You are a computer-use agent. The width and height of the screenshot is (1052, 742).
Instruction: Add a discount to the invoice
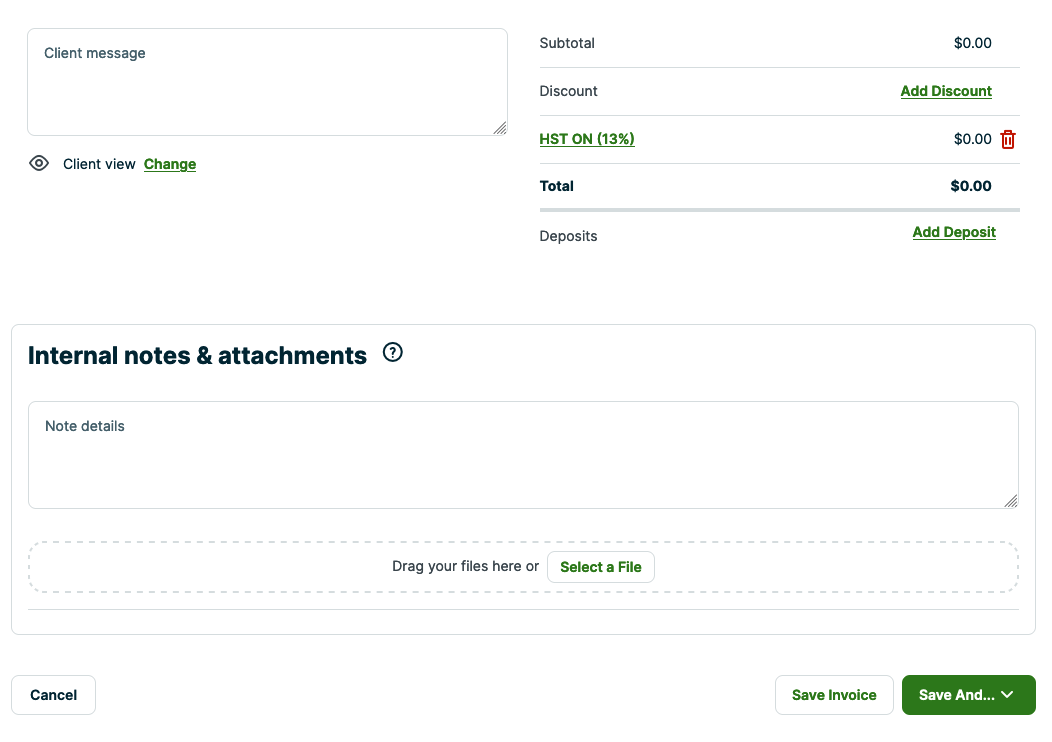[946, 90]
